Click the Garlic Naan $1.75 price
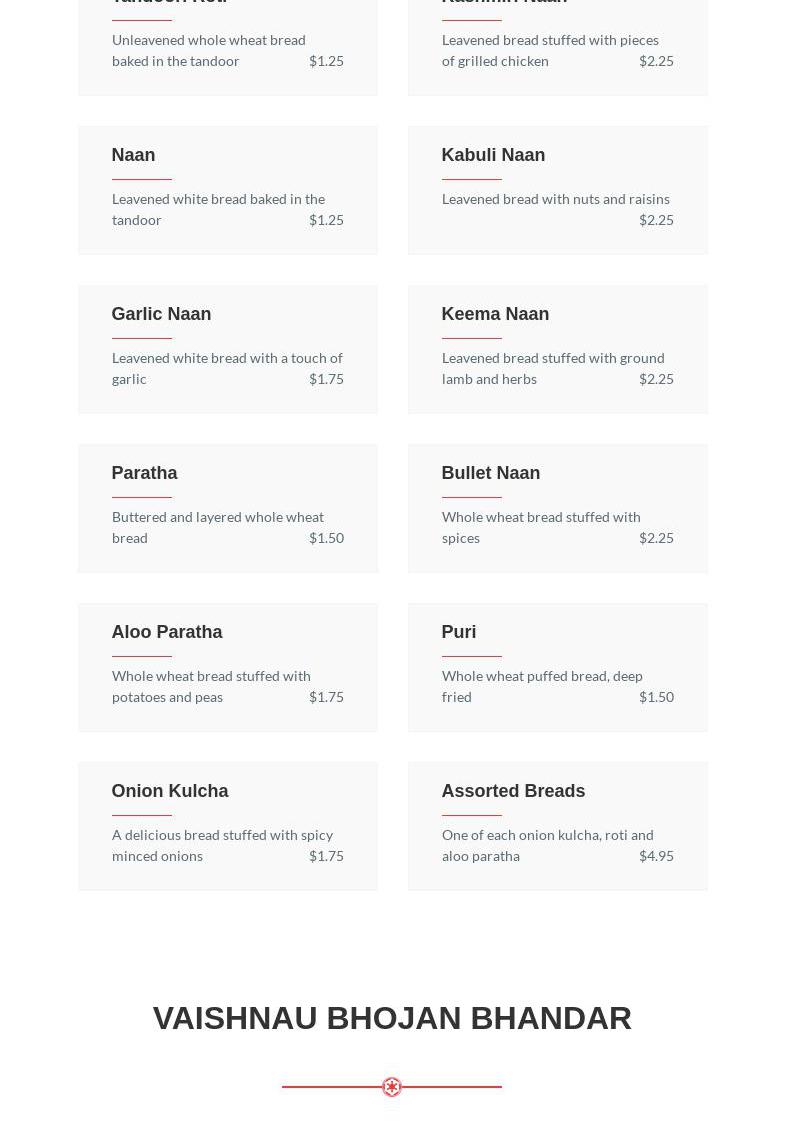The width and height of the screenshot is (785, 1135). pyautogui.click(x=326, y=379)
